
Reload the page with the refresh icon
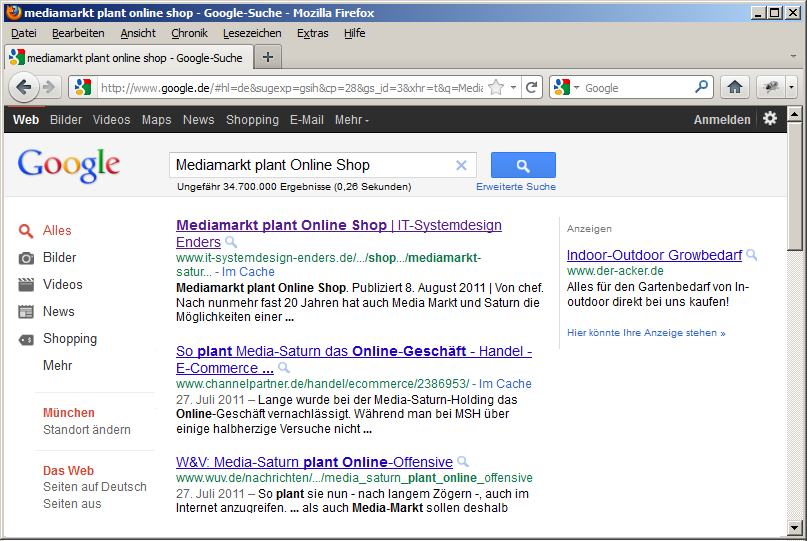tap(532, 88)
